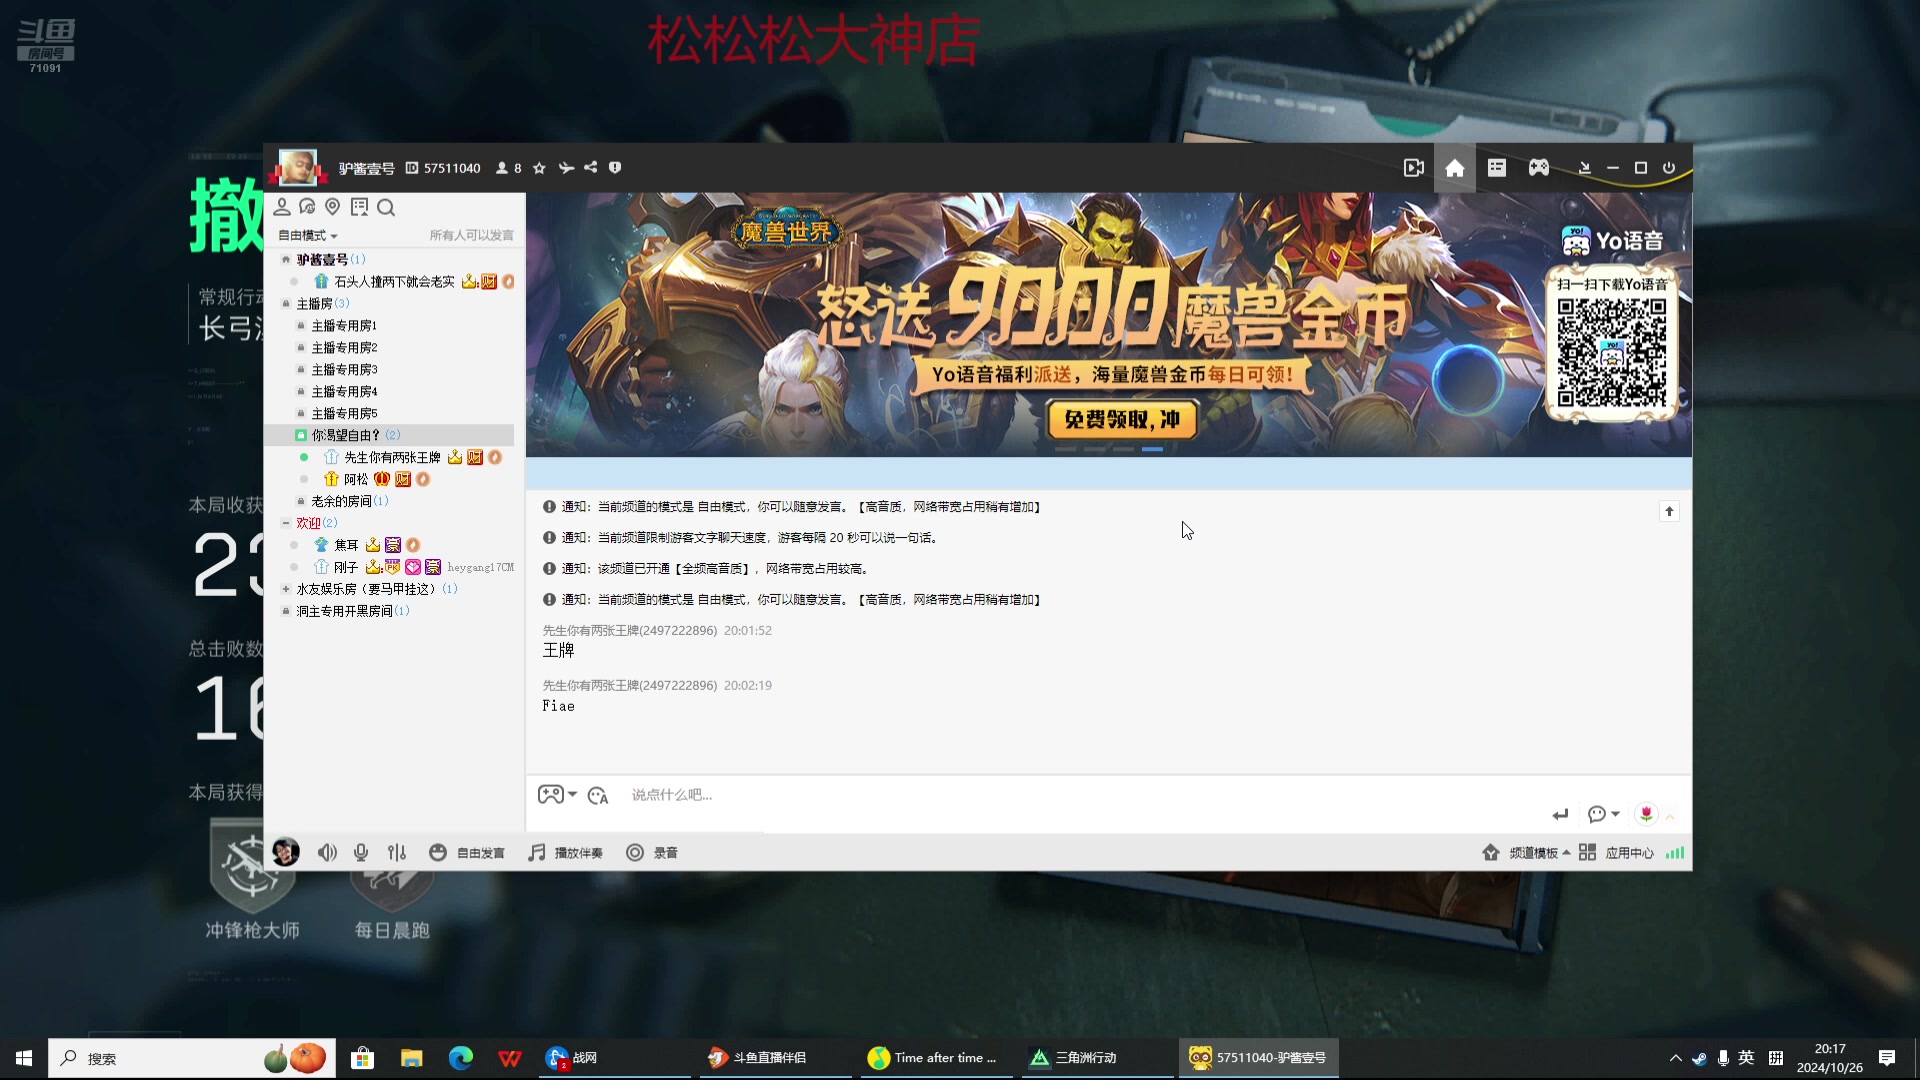Select the 主播房 channel group
The width and height of the screenshot is (1920, 1080).
pyautogui.click(x=314, y=304)
